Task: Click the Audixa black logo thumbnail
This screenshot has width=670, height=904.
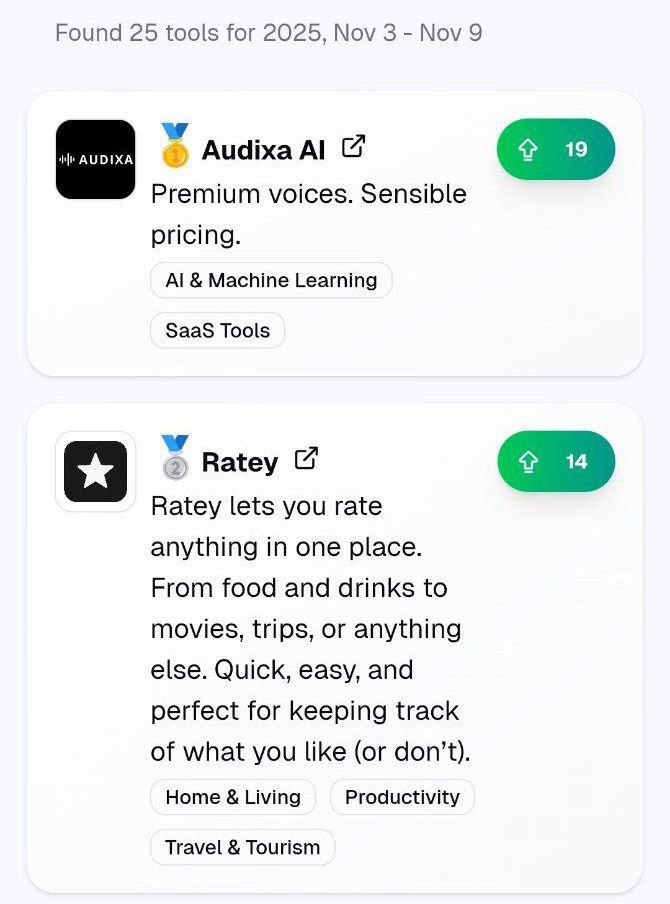Action: [x=96, y=160]
